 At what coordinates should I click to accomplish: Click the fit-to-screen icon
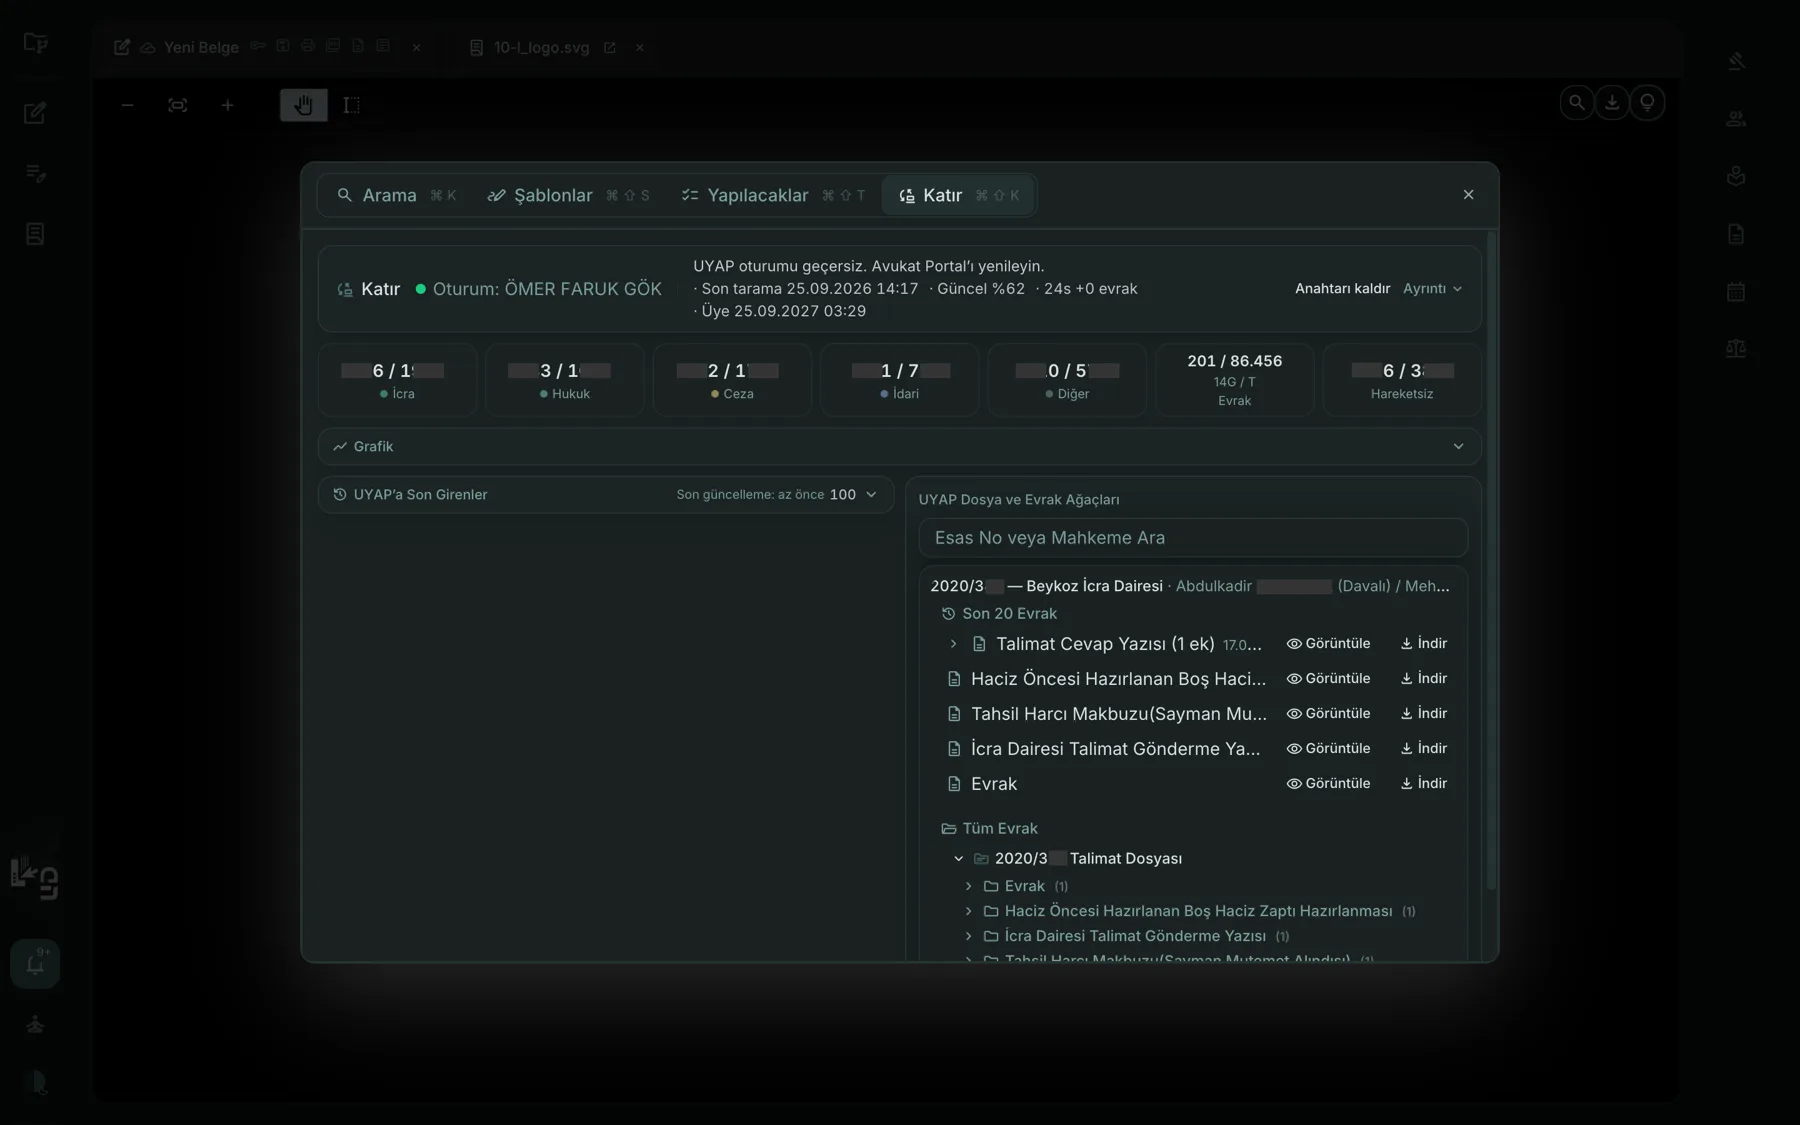tap(177, 105)
